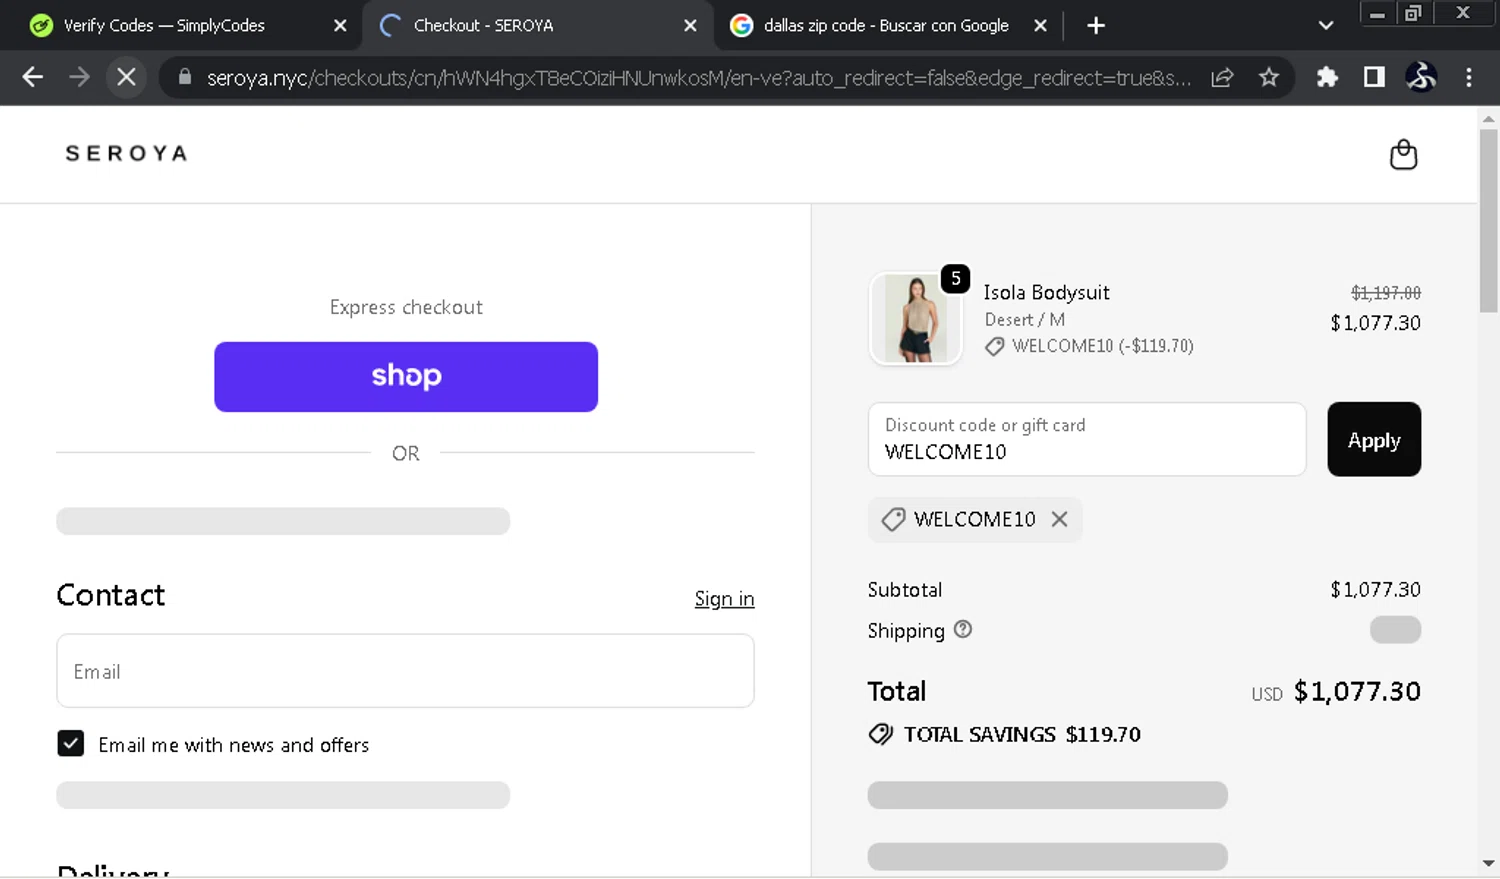Select the struck-through $1,197.00 price
Image resolution: width=1500 pixels, height=879 pixels.
(1386, 292)
